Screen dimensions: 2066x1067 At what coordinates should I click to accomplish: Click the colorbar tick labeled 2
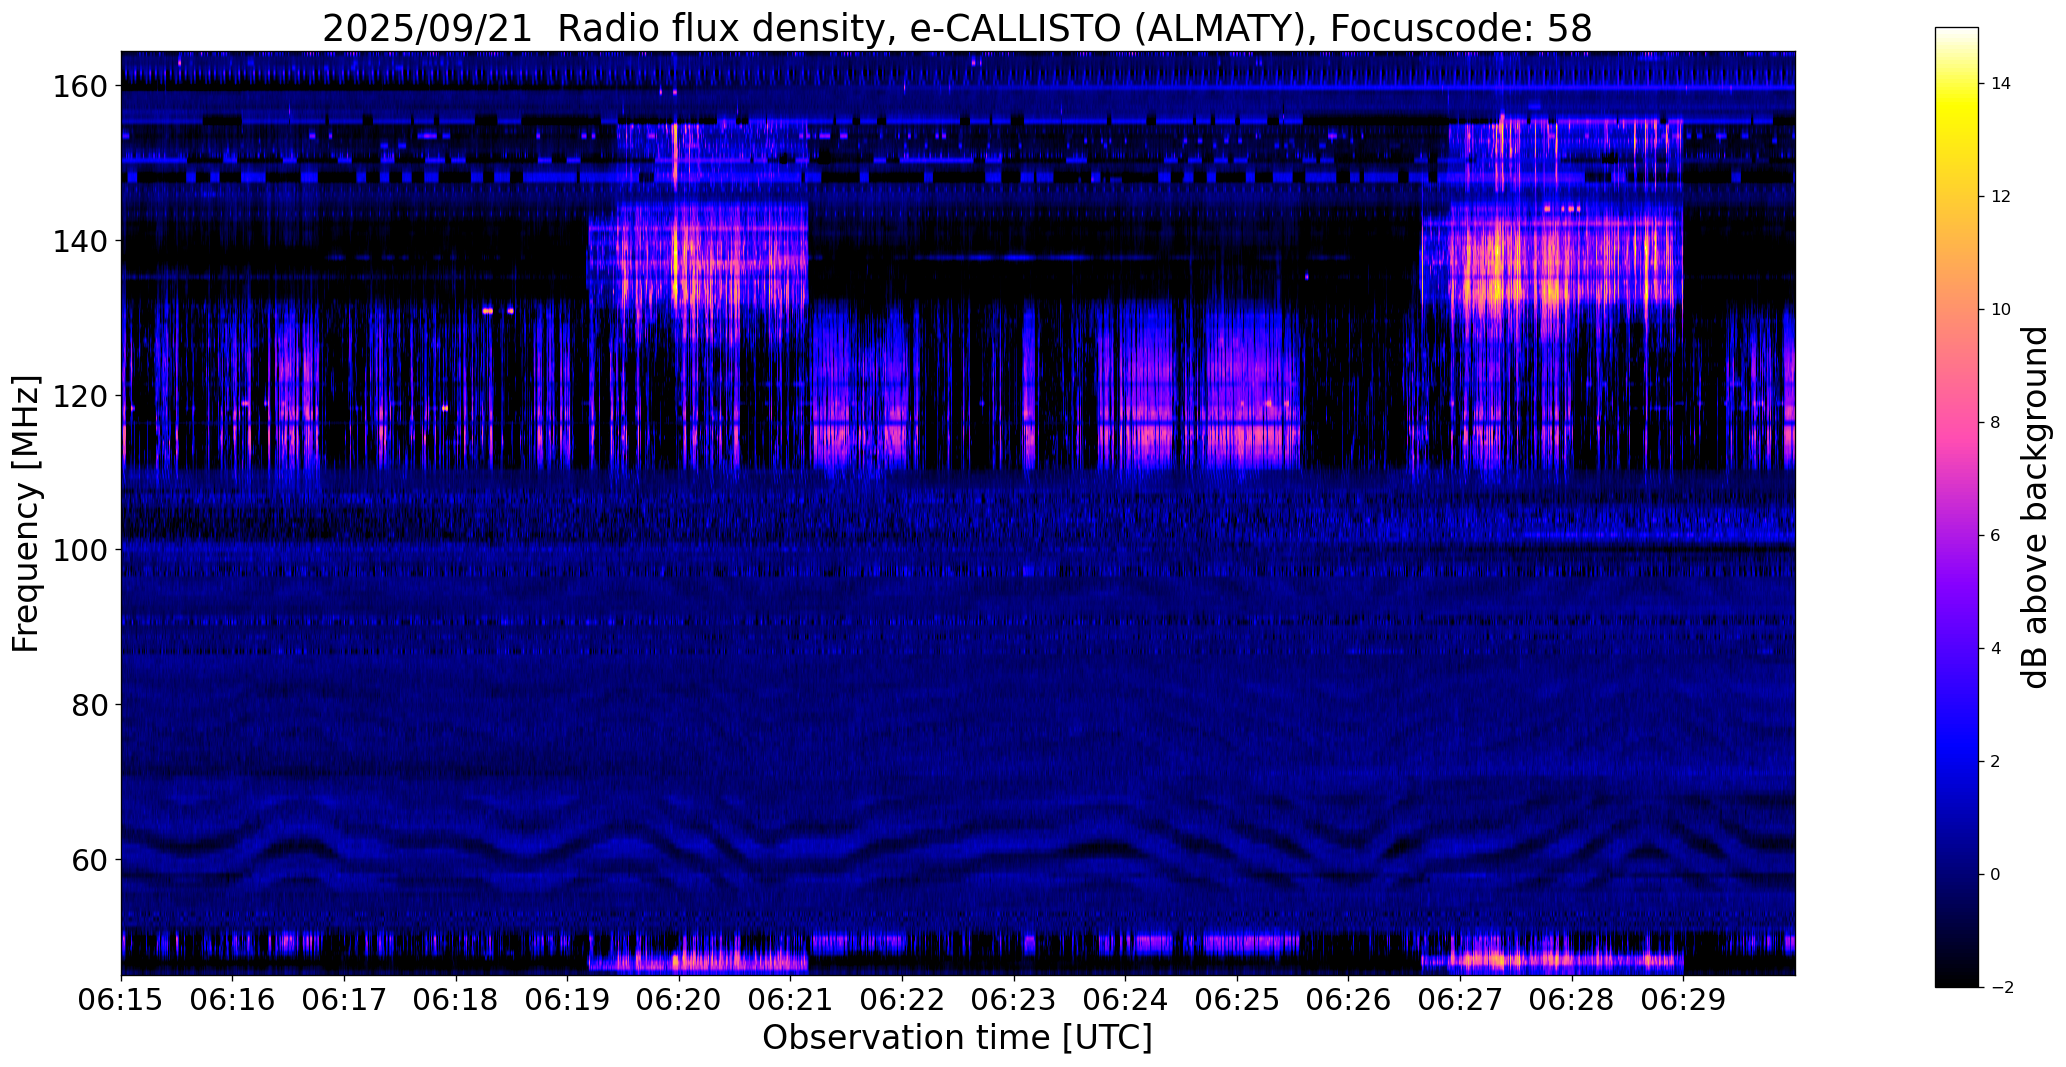pos(1996,762)
